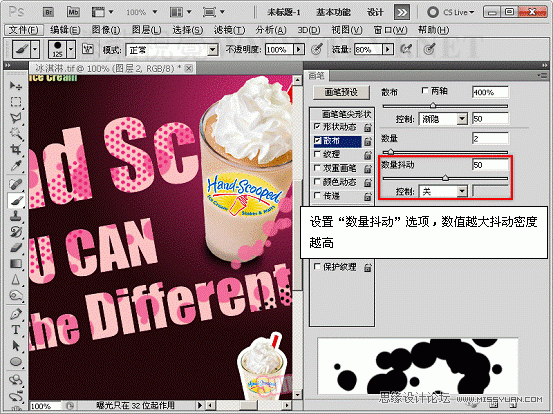
Task: Open the 图层(L) menu
Action: [x=146, y=30]
